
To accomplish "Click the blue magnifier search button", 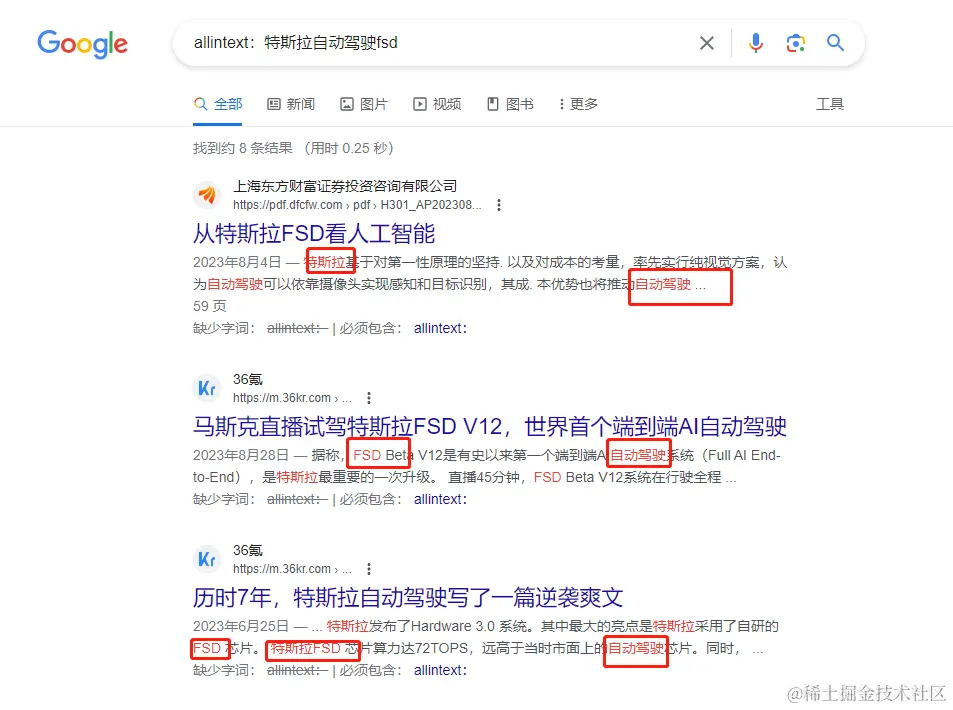I will pyautogui.click(x=835, y=43).
